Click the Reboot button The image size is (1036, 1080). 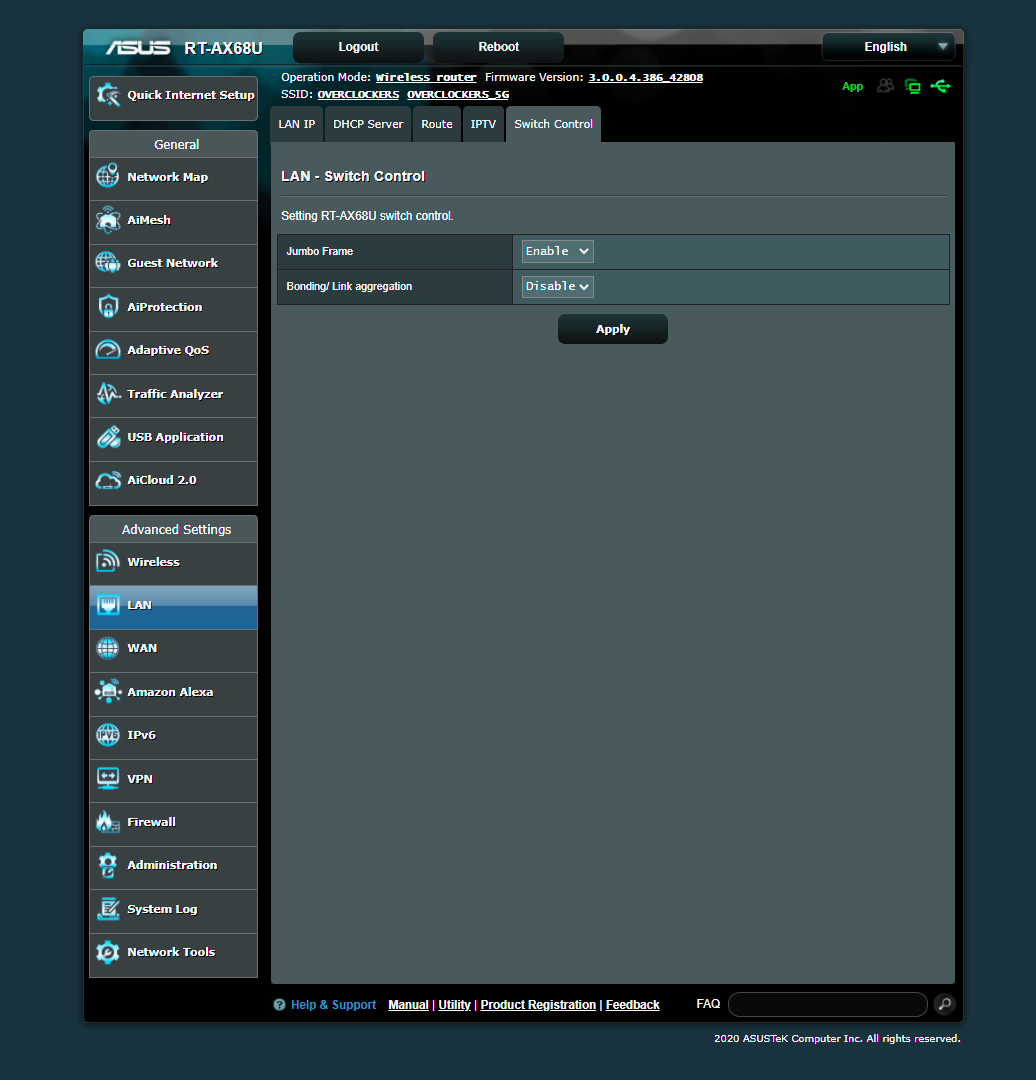point(499,47)
